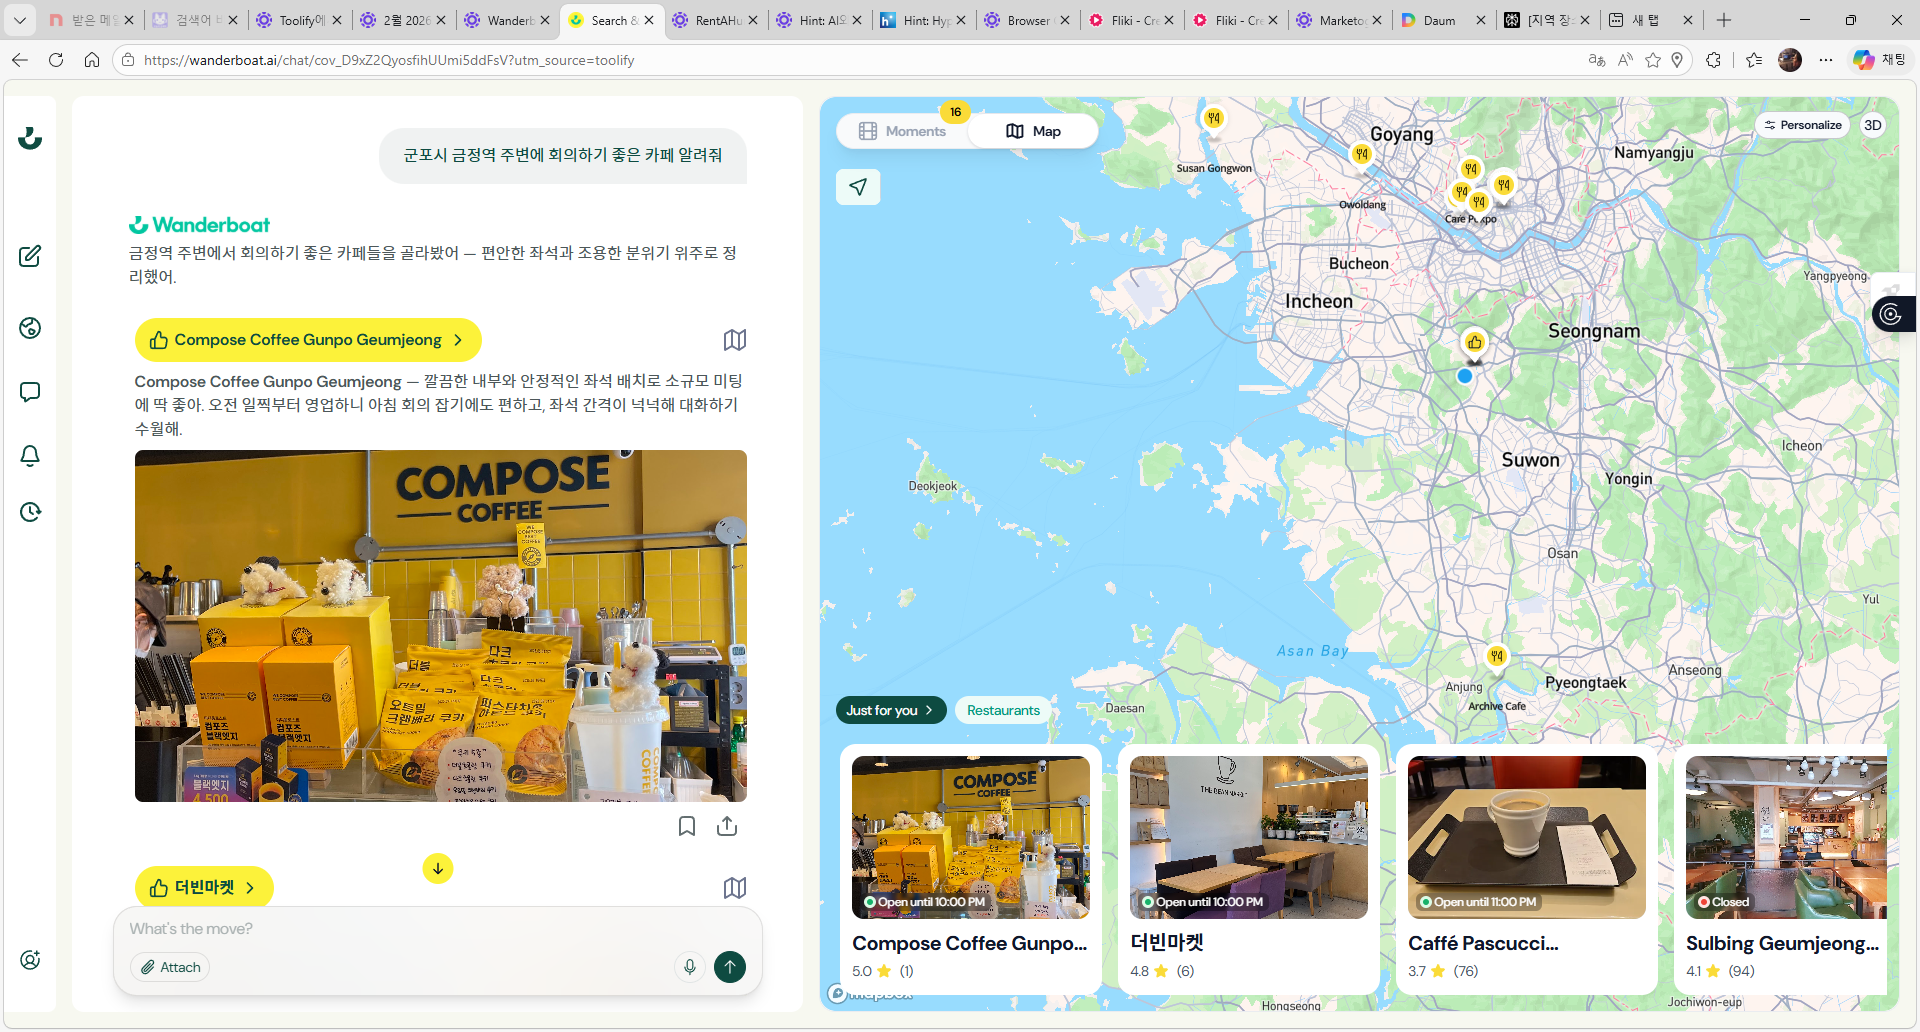Open a new browser tab
Image resolution: width=1920 pixels, height=1032 pixels.
click(x=1724, y=20)
